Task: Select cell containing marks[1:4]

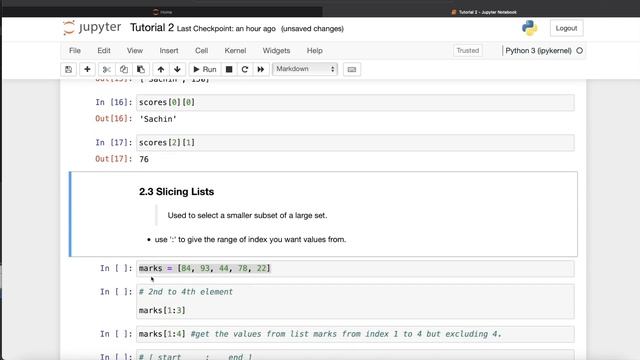Action: click(355, 334)
